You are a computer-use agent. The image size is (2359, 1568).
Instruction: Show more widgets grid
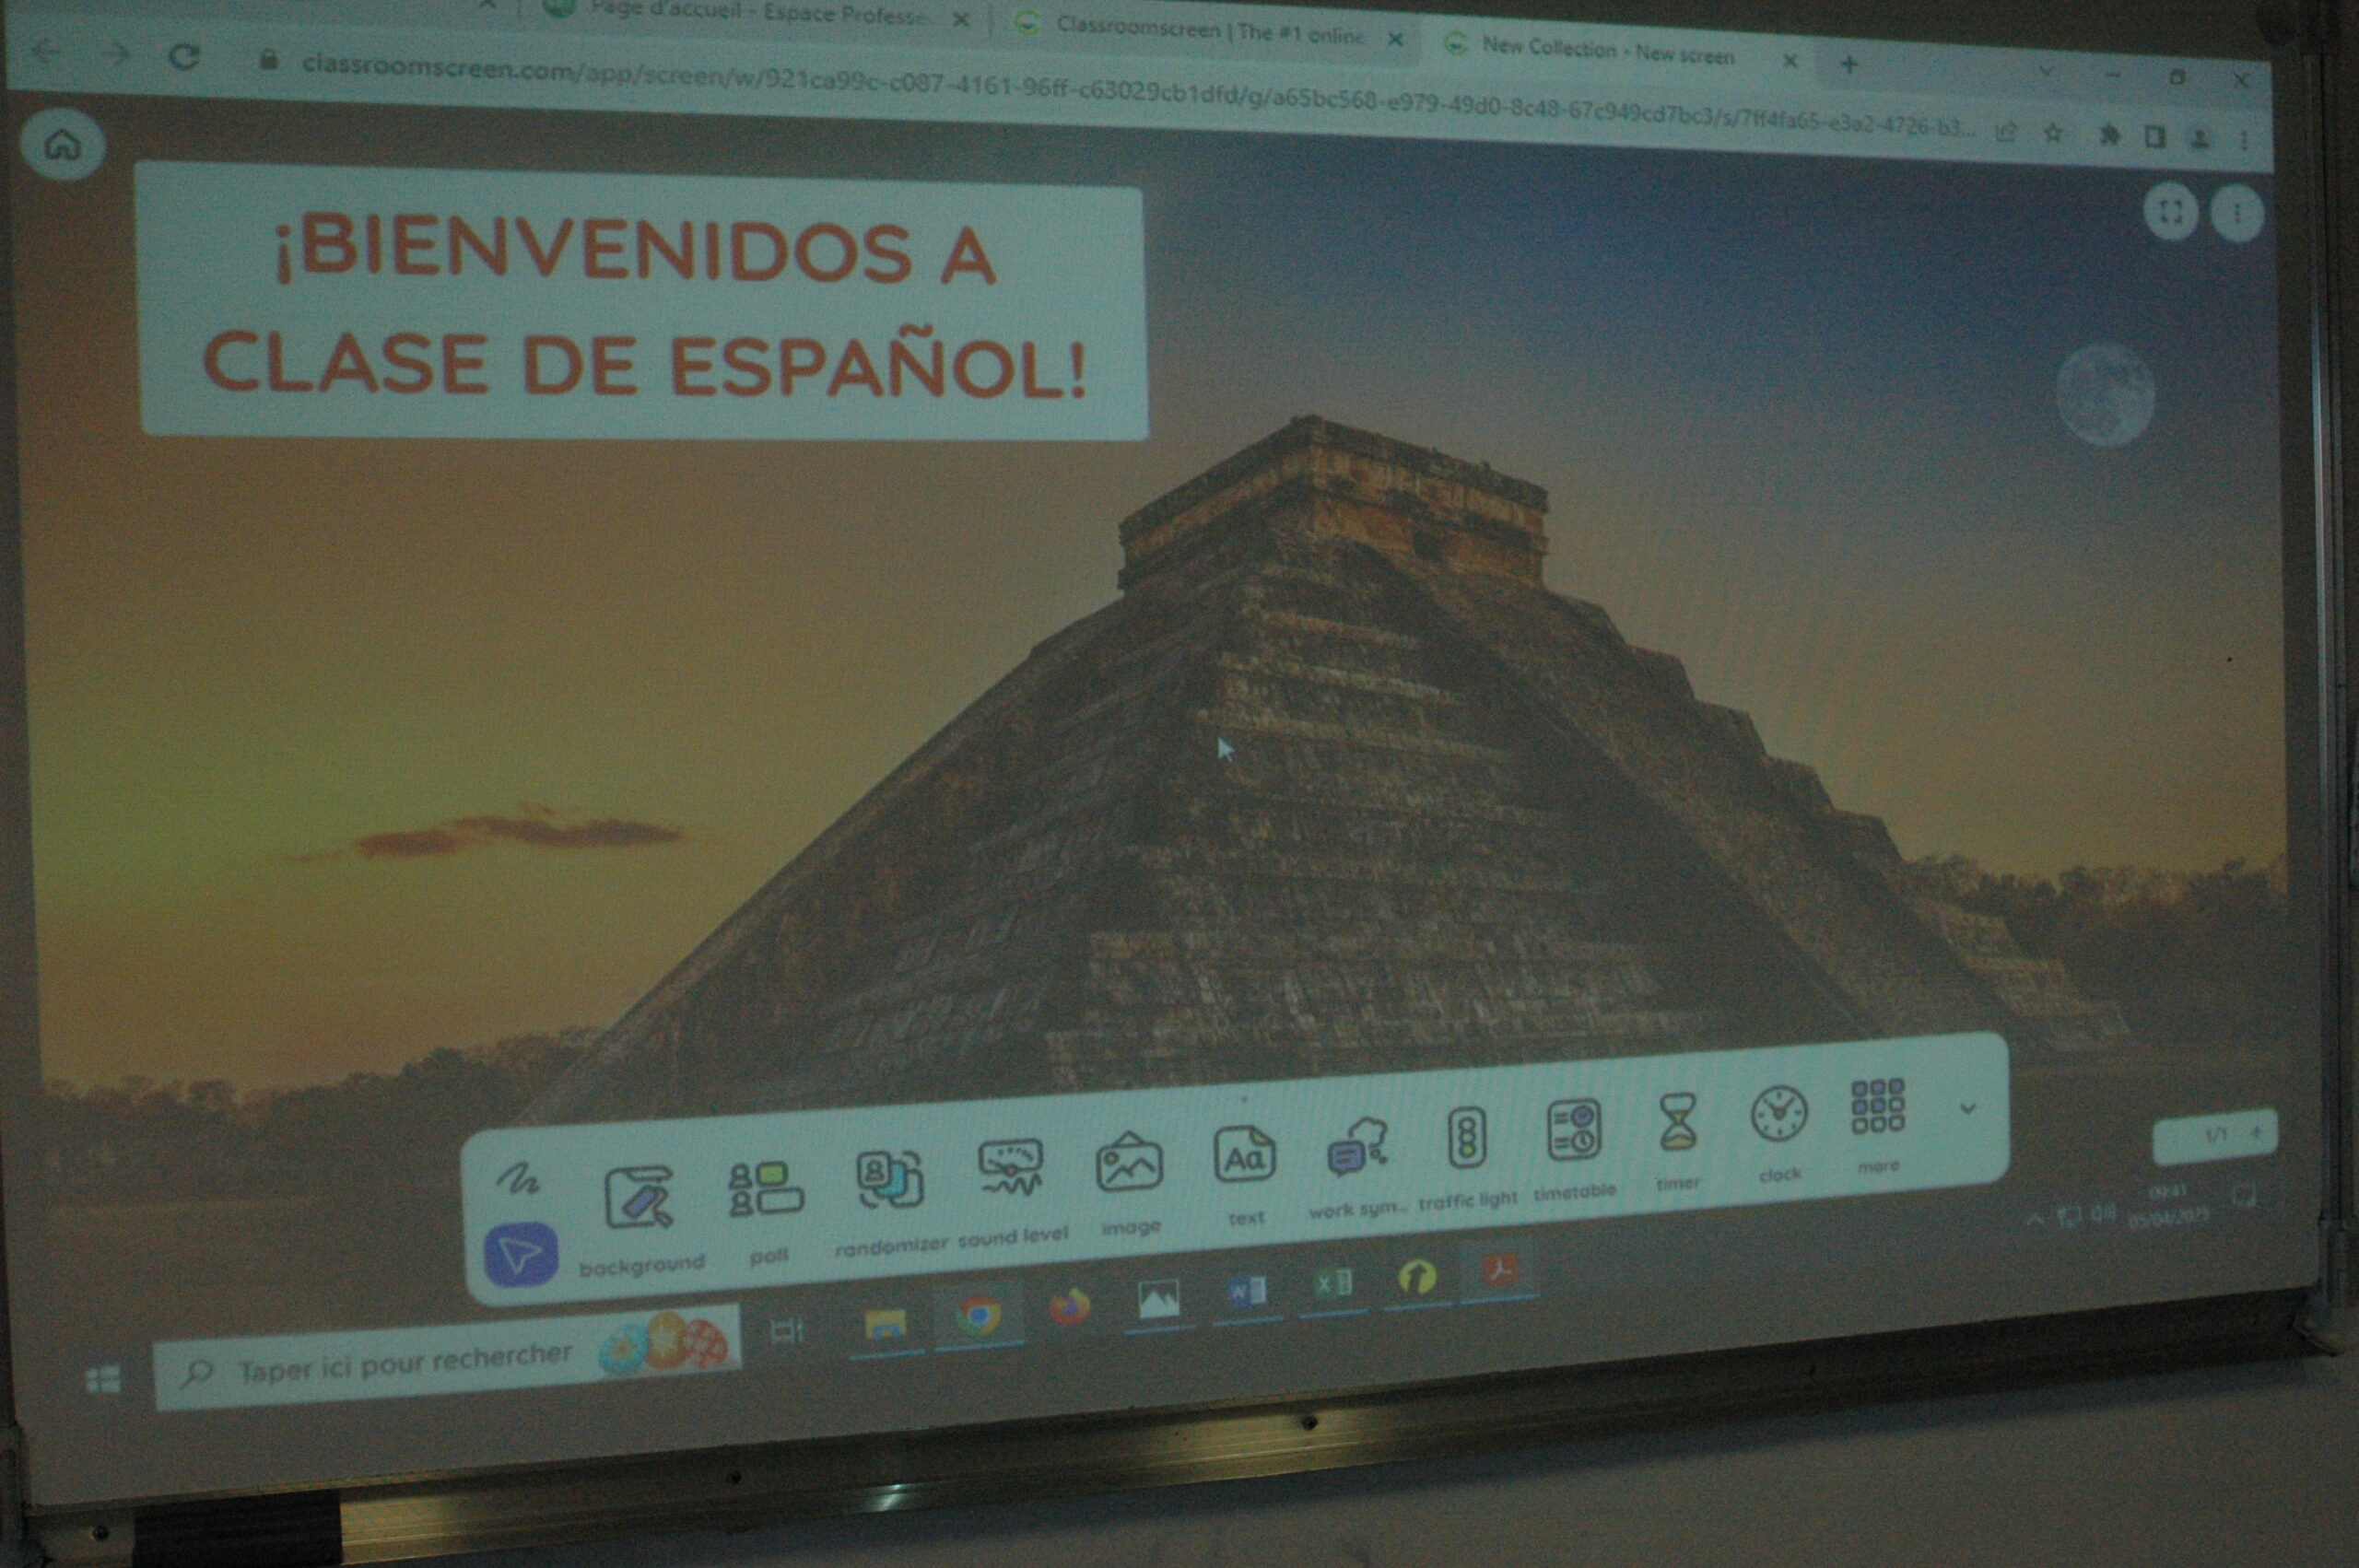1877,1106
